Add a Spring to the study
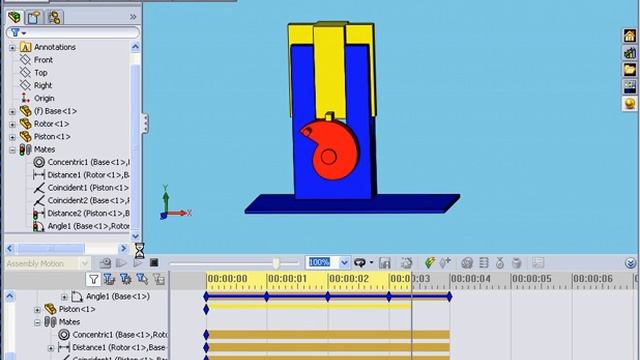640x360 pixels. pos(484,263)
